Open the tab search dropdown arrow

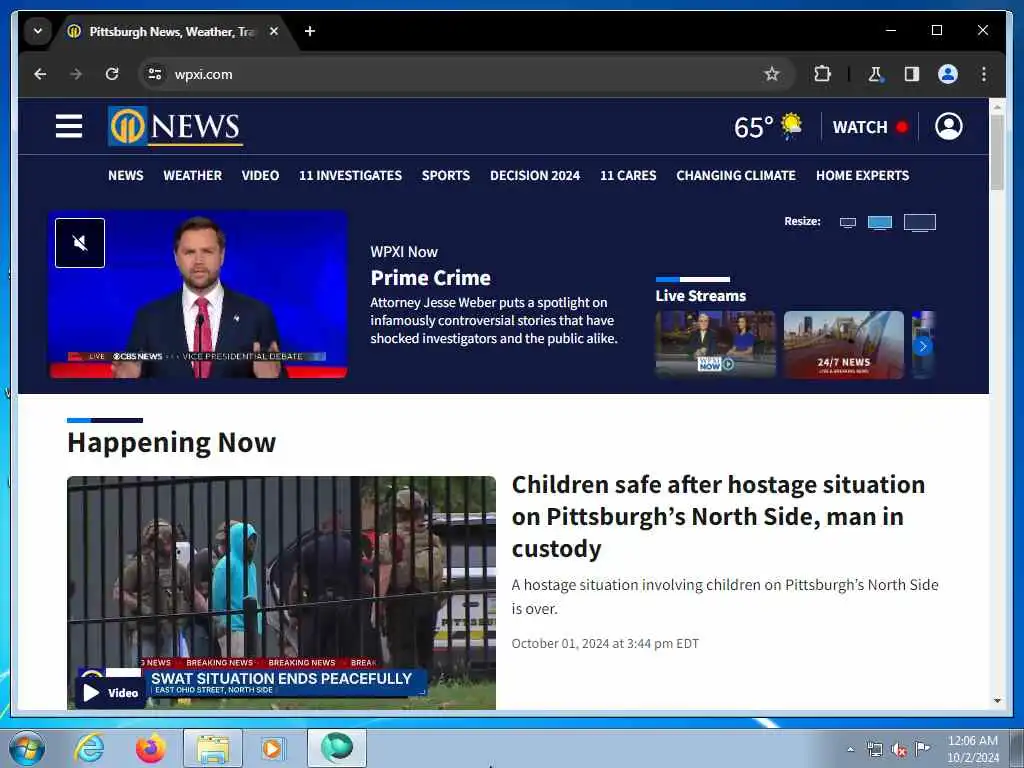click(x=38, y=31)
